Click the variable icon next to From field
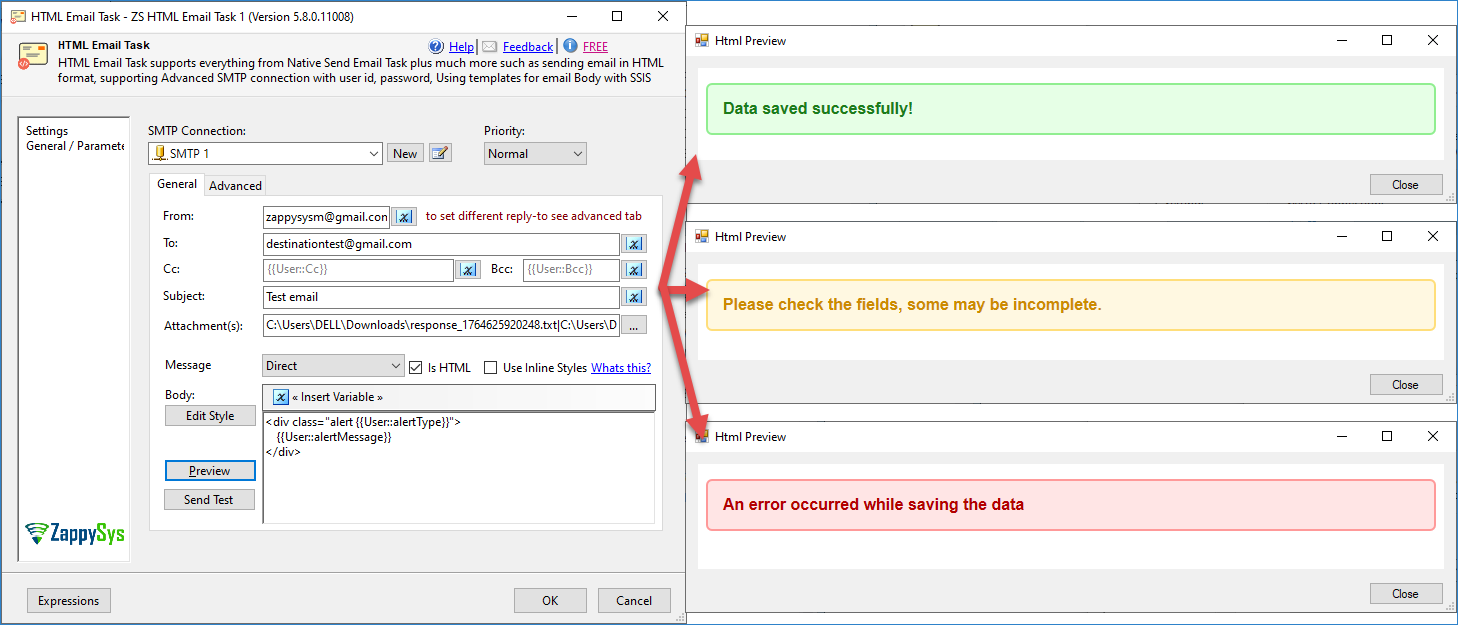The width and height of the screenshot is (1458, 625). pyautogui.click(x=404, y=217)
